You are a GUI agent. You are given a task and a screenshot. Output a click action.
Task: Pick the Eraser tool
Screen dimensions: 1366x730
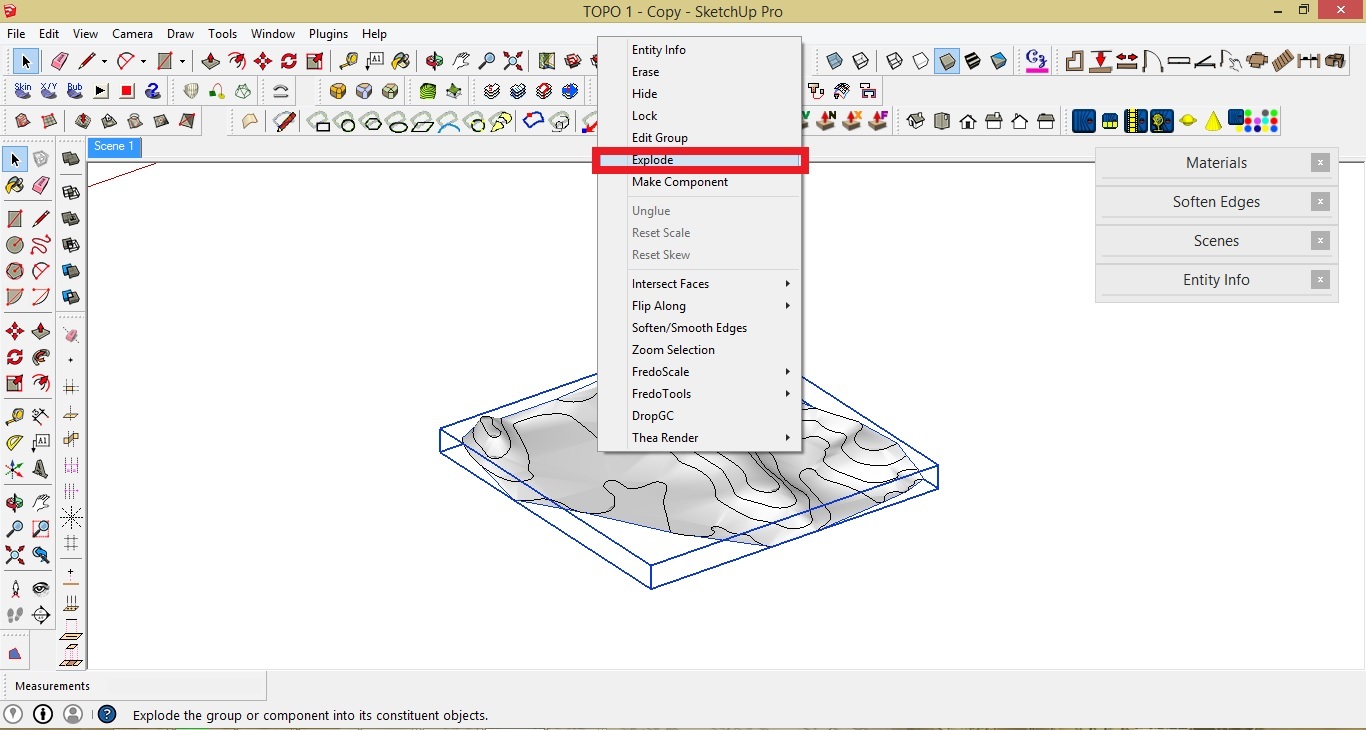pos(59,61)
